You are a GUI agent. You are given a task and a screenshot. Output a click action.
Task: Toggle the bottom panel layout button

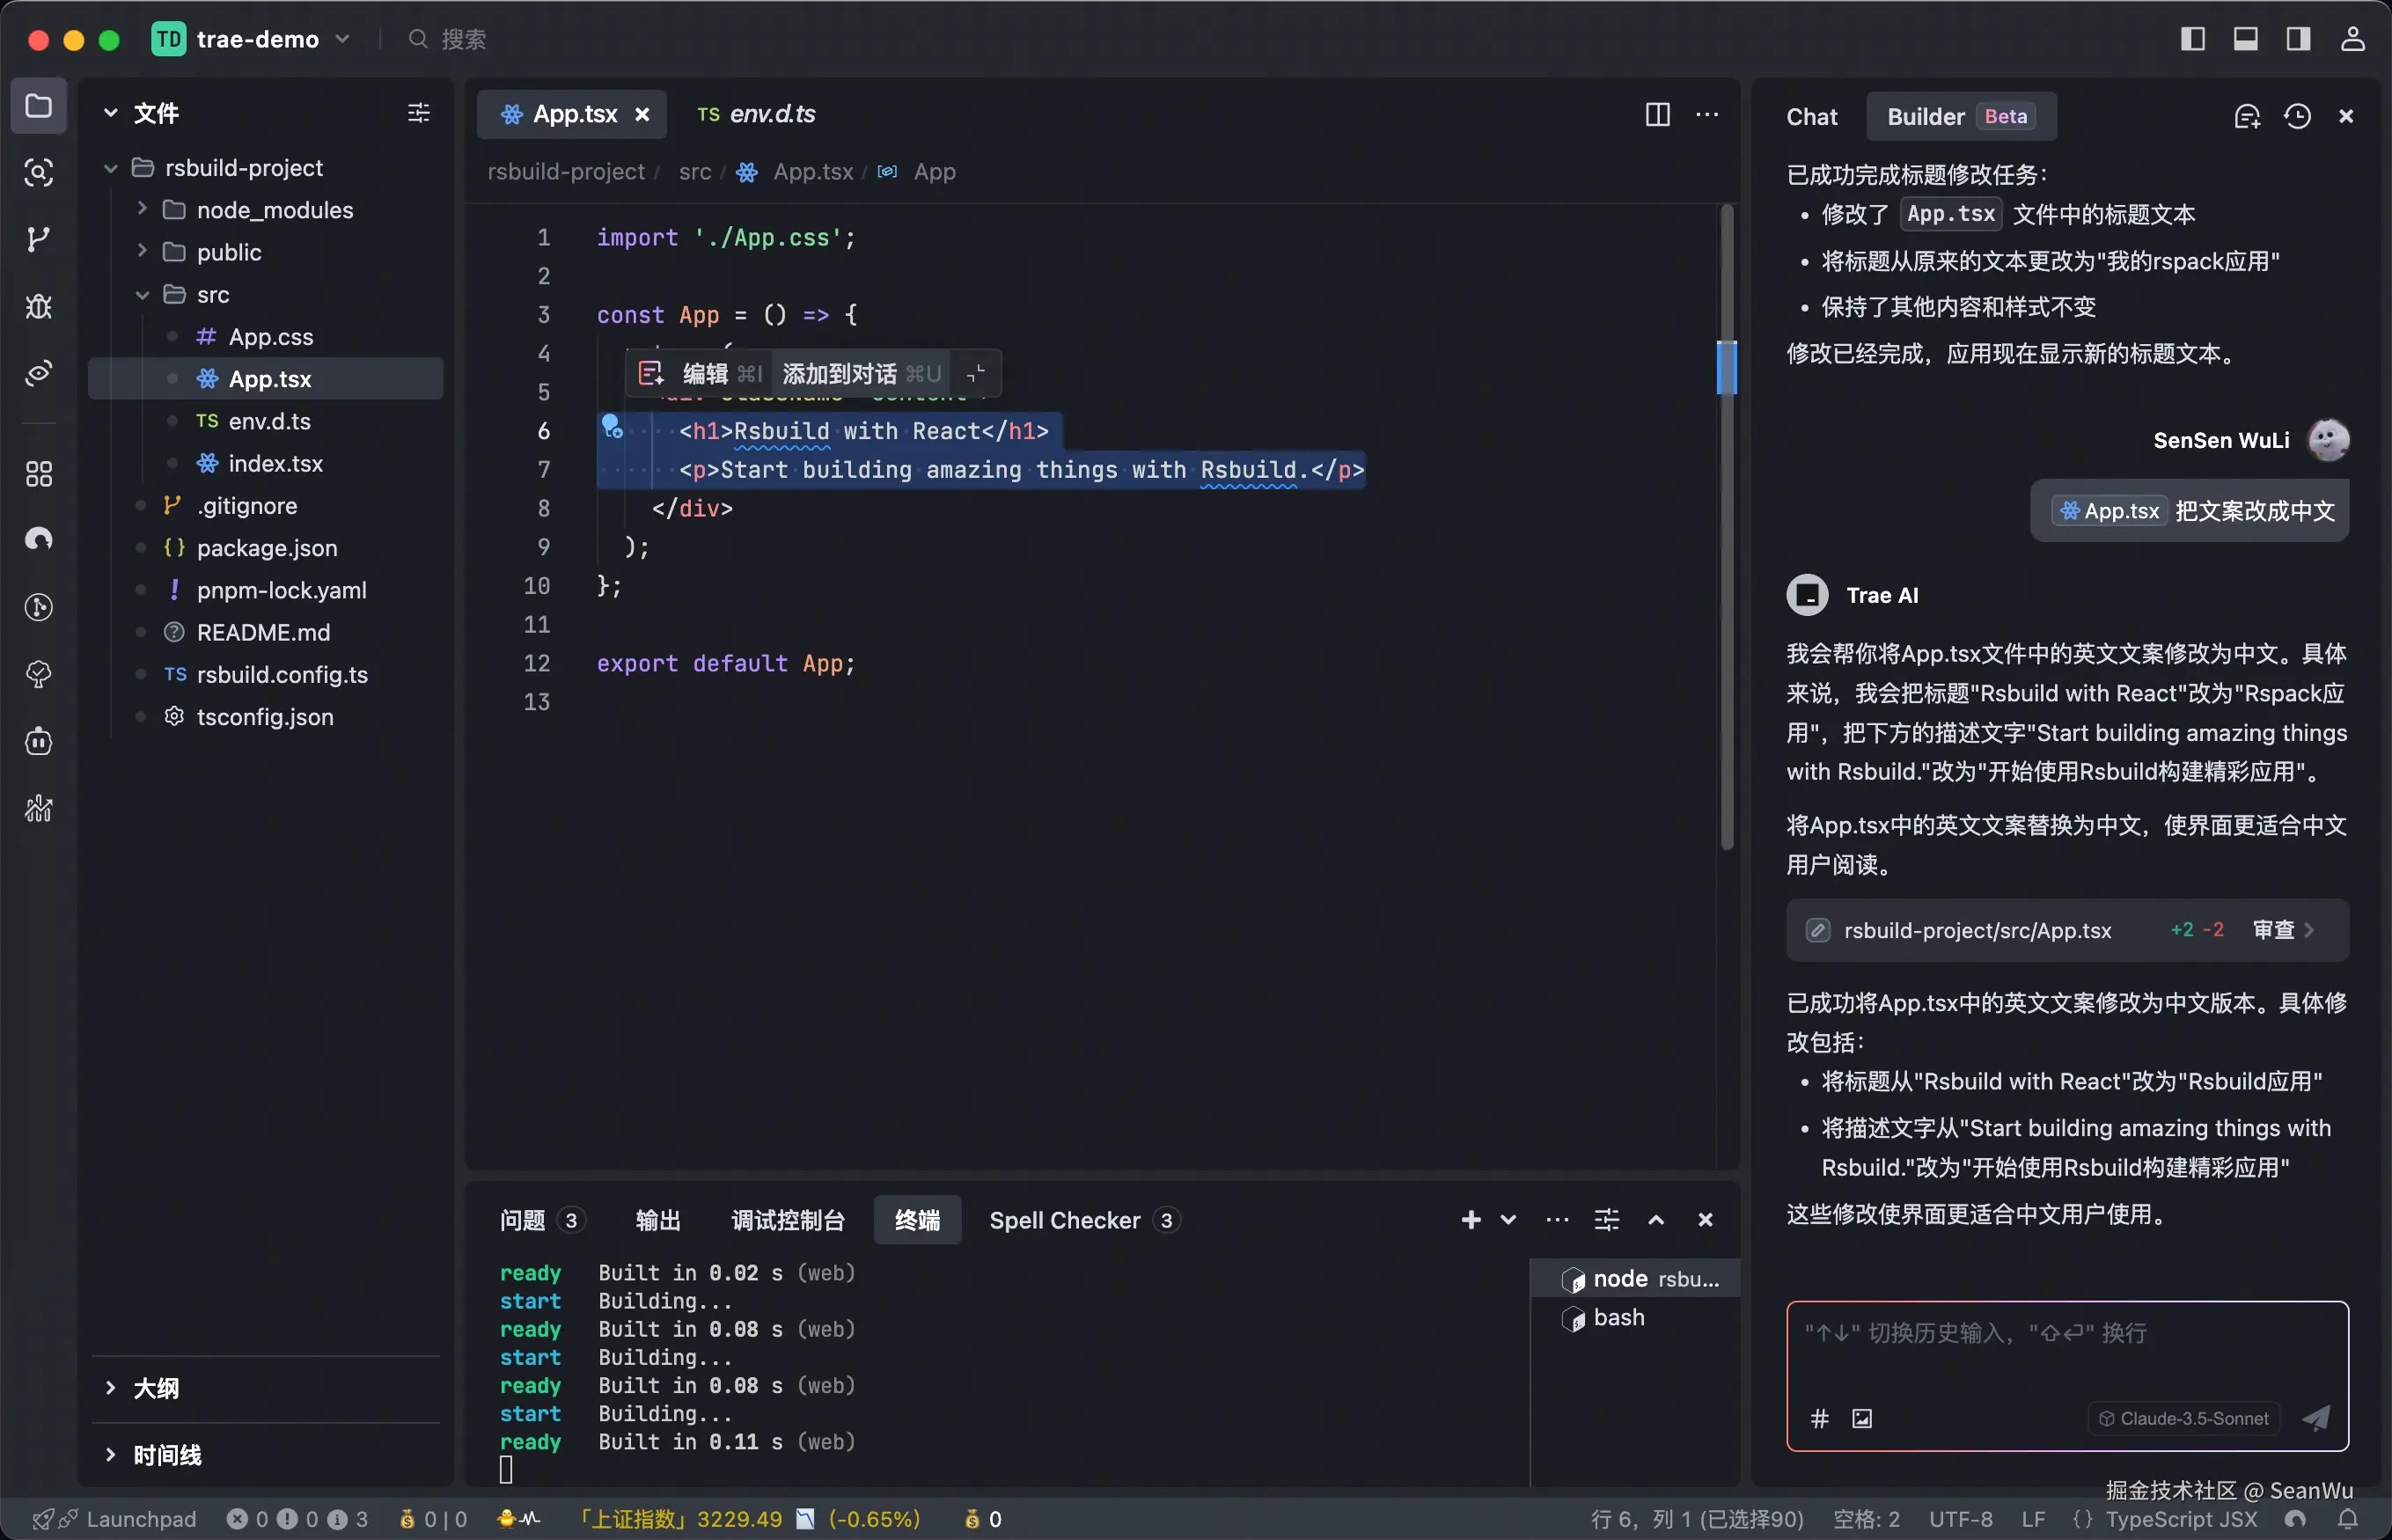(x=2245, y=39)
